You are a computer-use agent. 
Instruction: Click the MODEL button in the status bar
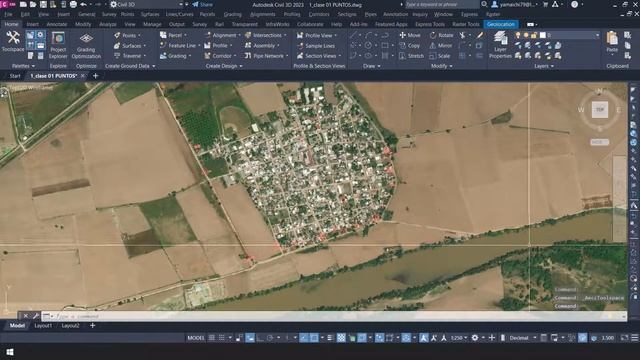pyautogui.click(x=196, y=338)
